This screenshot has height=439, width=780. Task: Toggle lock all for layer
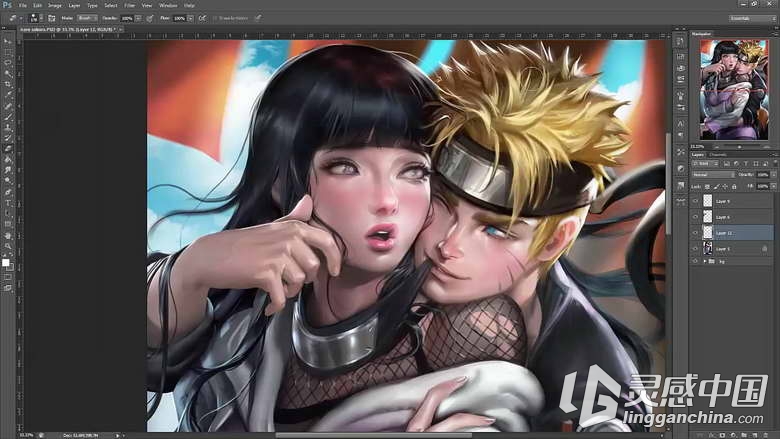pos(734,186)
